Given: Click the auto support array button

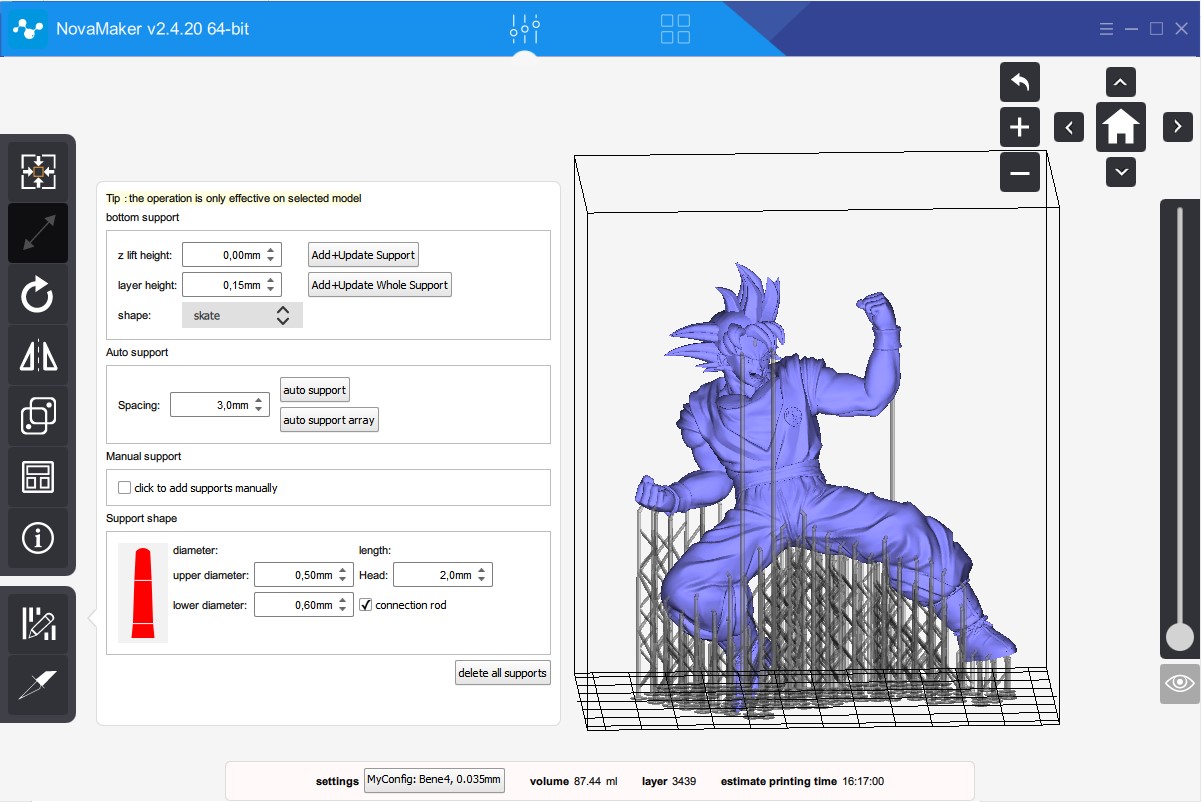Looking at the screenshot, I should [329, 420].
